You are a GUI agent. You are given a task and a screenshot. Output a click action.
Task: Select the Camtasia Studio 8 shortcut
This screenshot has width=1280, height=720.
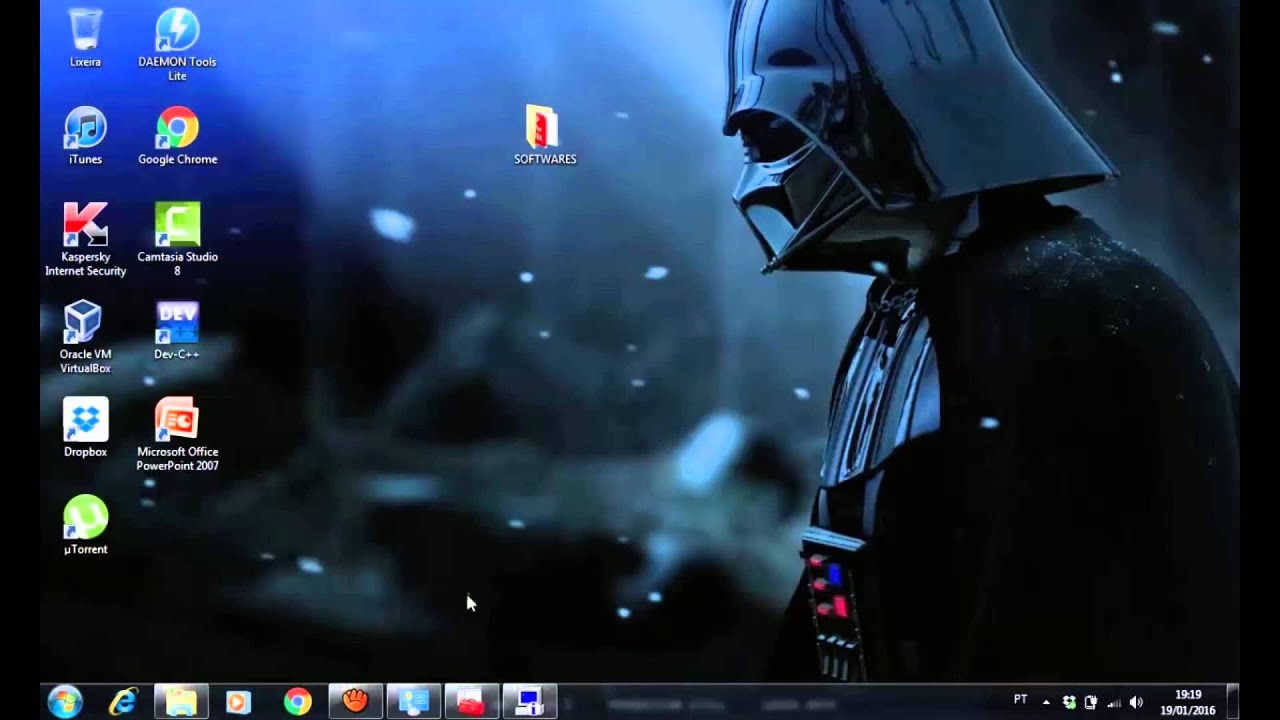tap(177, 240)
